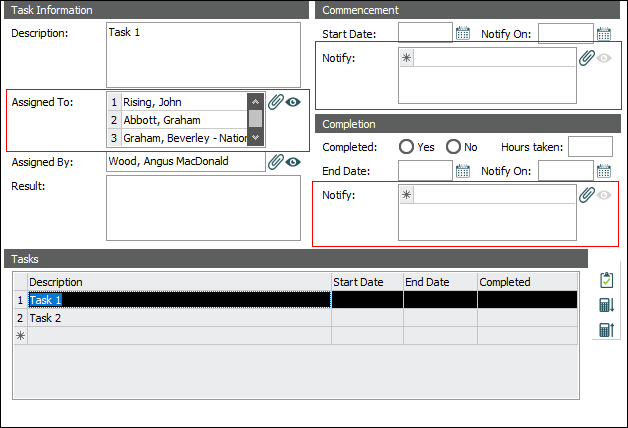Click the paperclip next to Commencement Notify
This screenshot has height=428, width=628.
pyautogui.click(x=587, y=58)
